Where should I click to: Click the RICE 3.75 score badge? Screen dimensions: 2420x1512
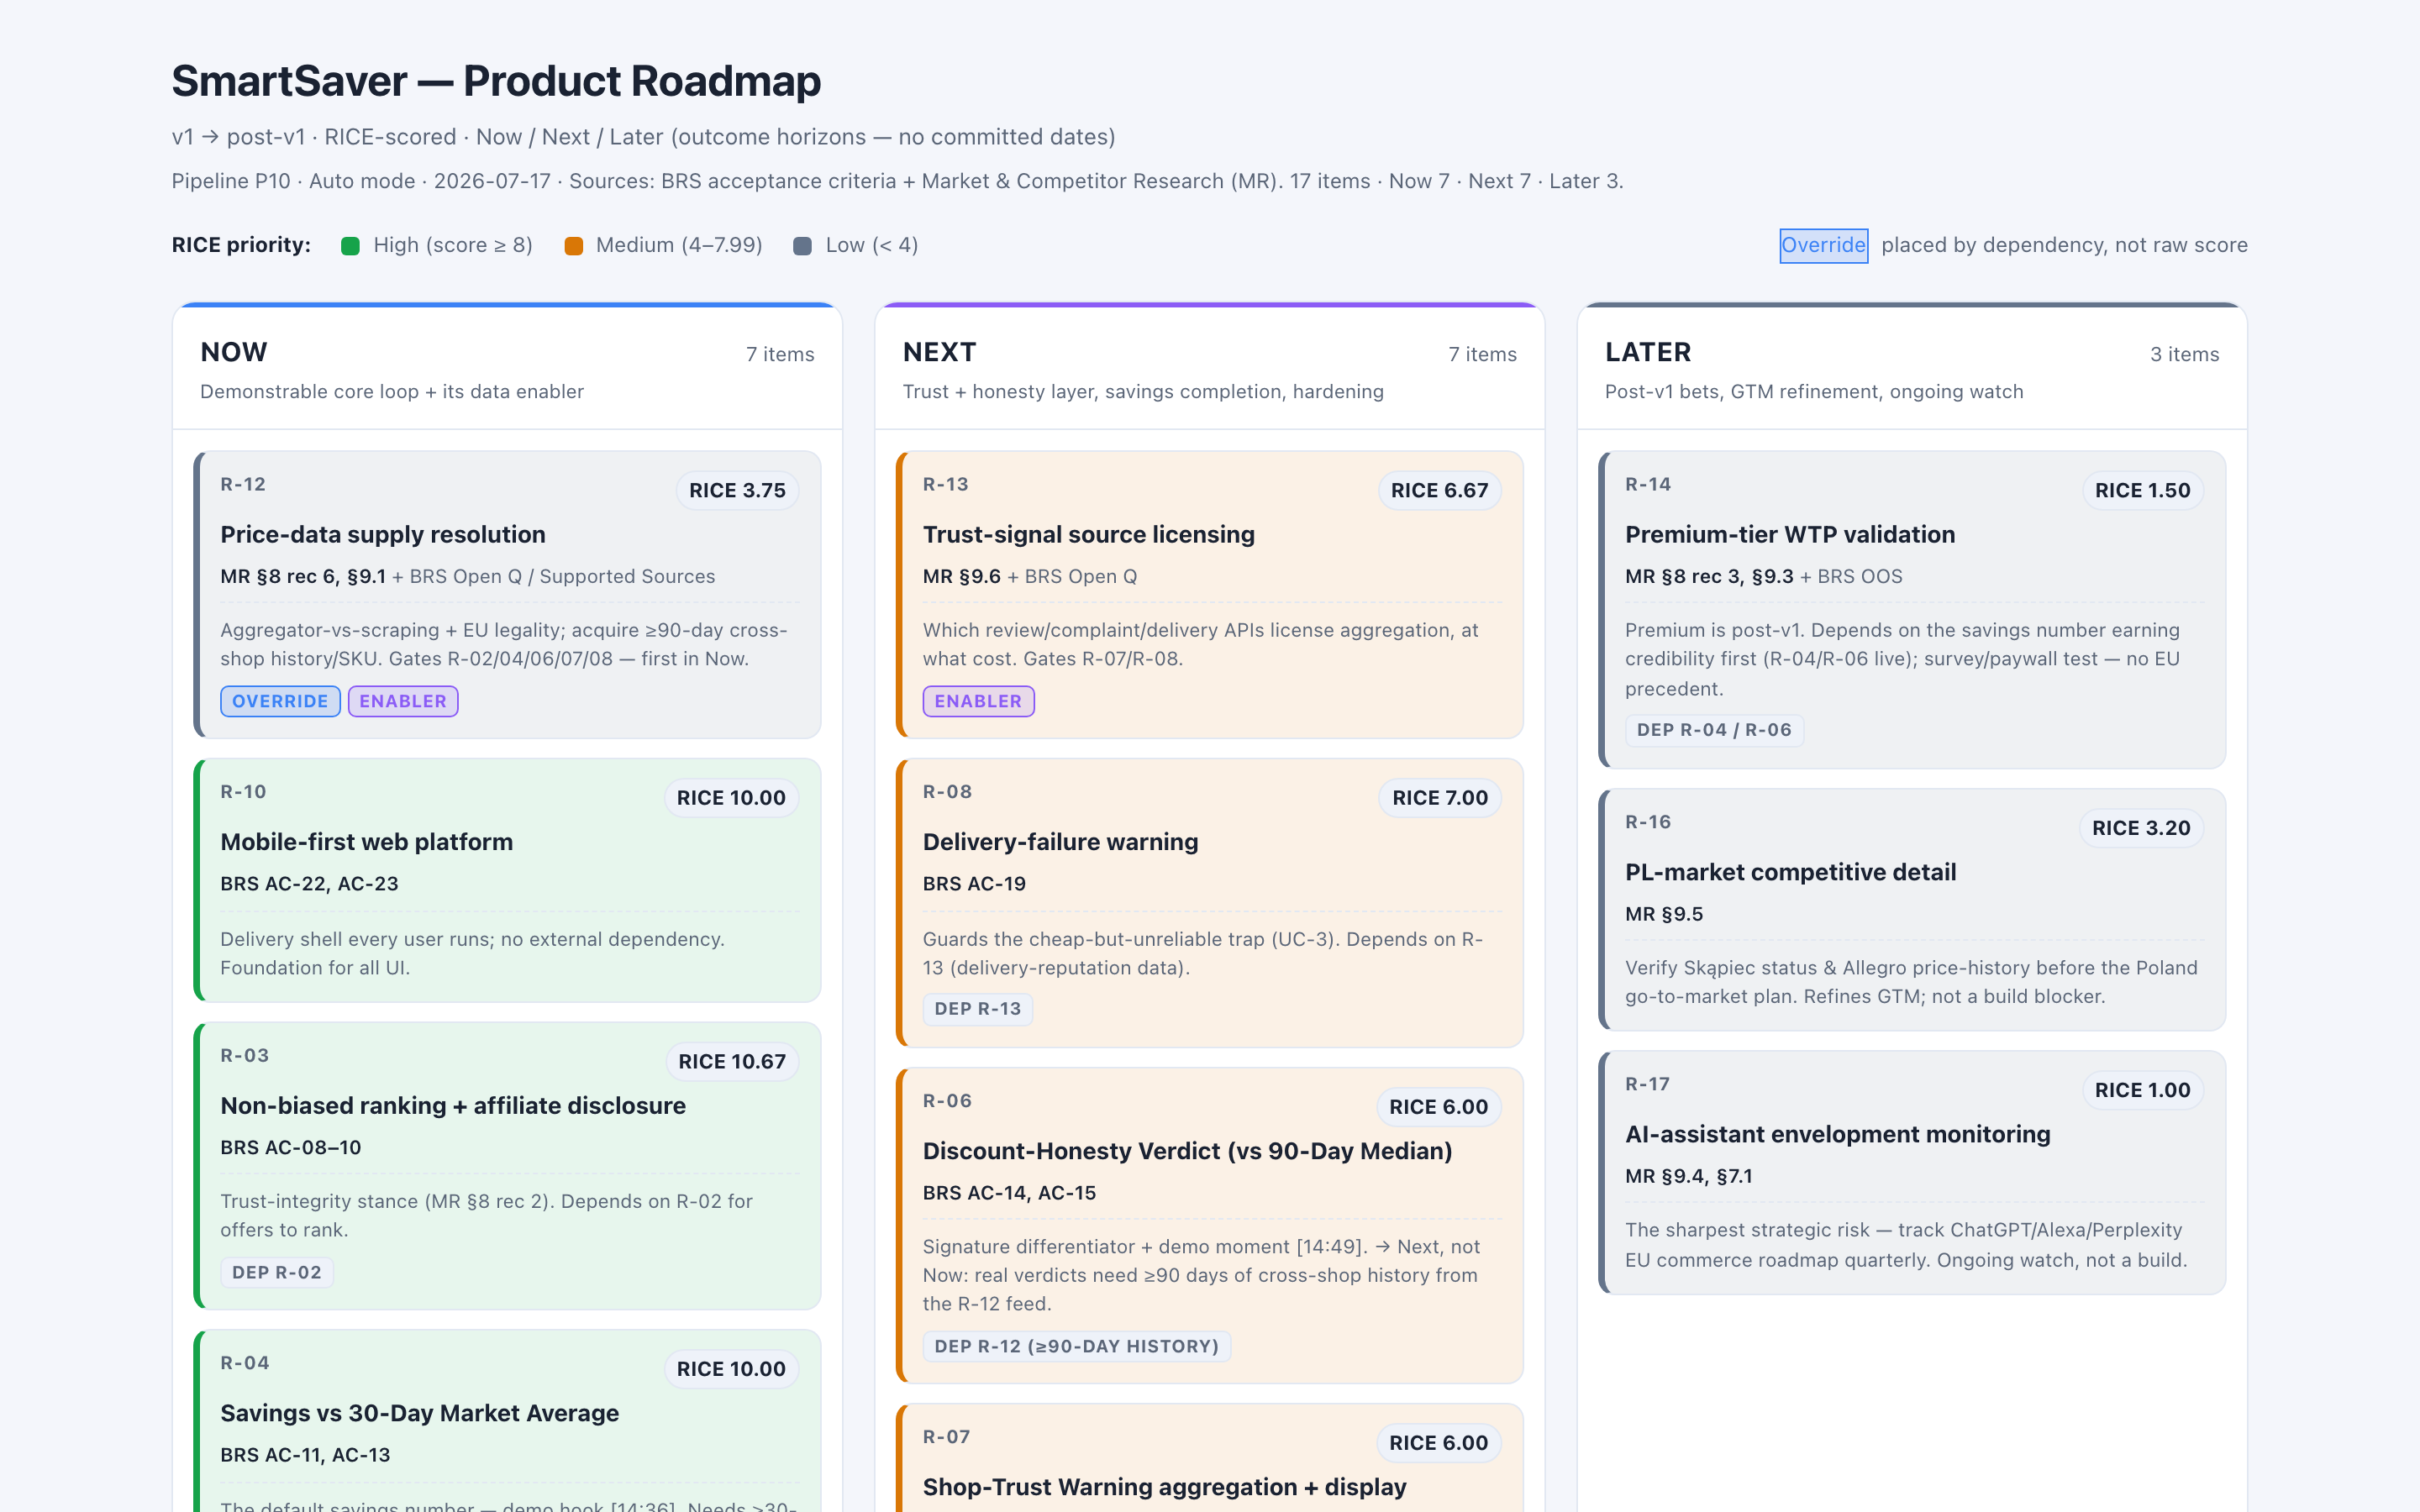(737, 490)
